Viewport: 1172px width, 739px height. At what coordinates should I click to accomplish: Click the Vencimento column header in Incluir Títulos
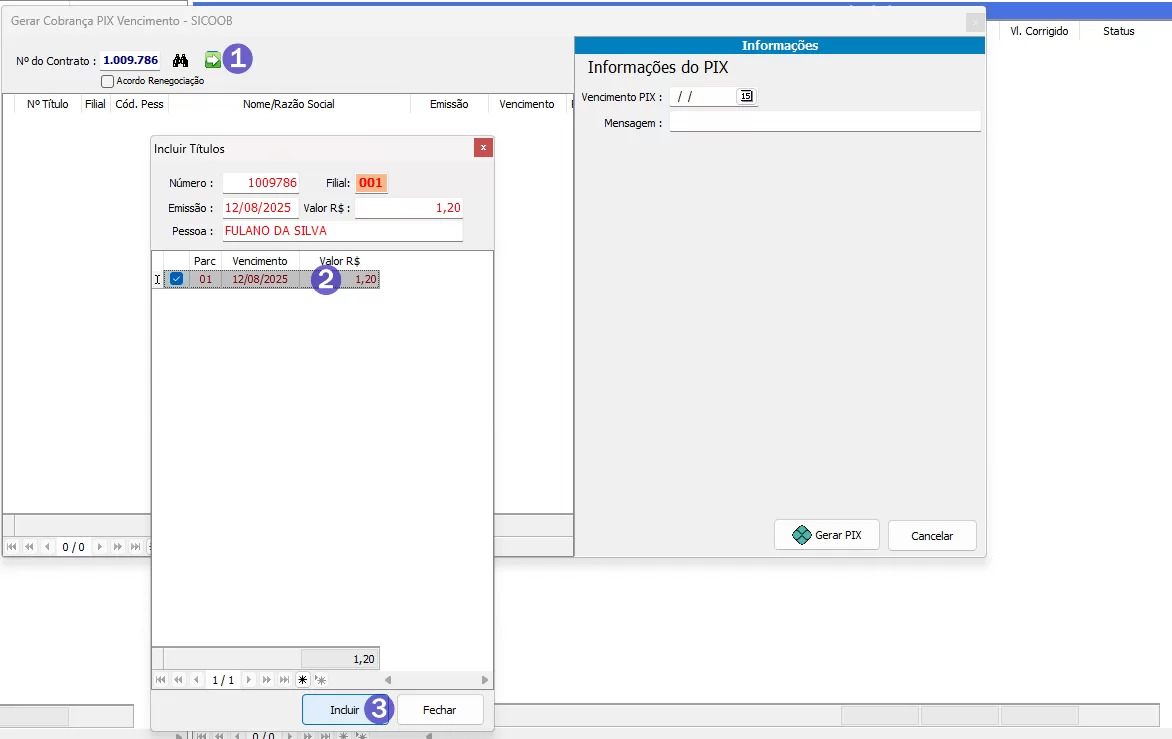[259, 261]
